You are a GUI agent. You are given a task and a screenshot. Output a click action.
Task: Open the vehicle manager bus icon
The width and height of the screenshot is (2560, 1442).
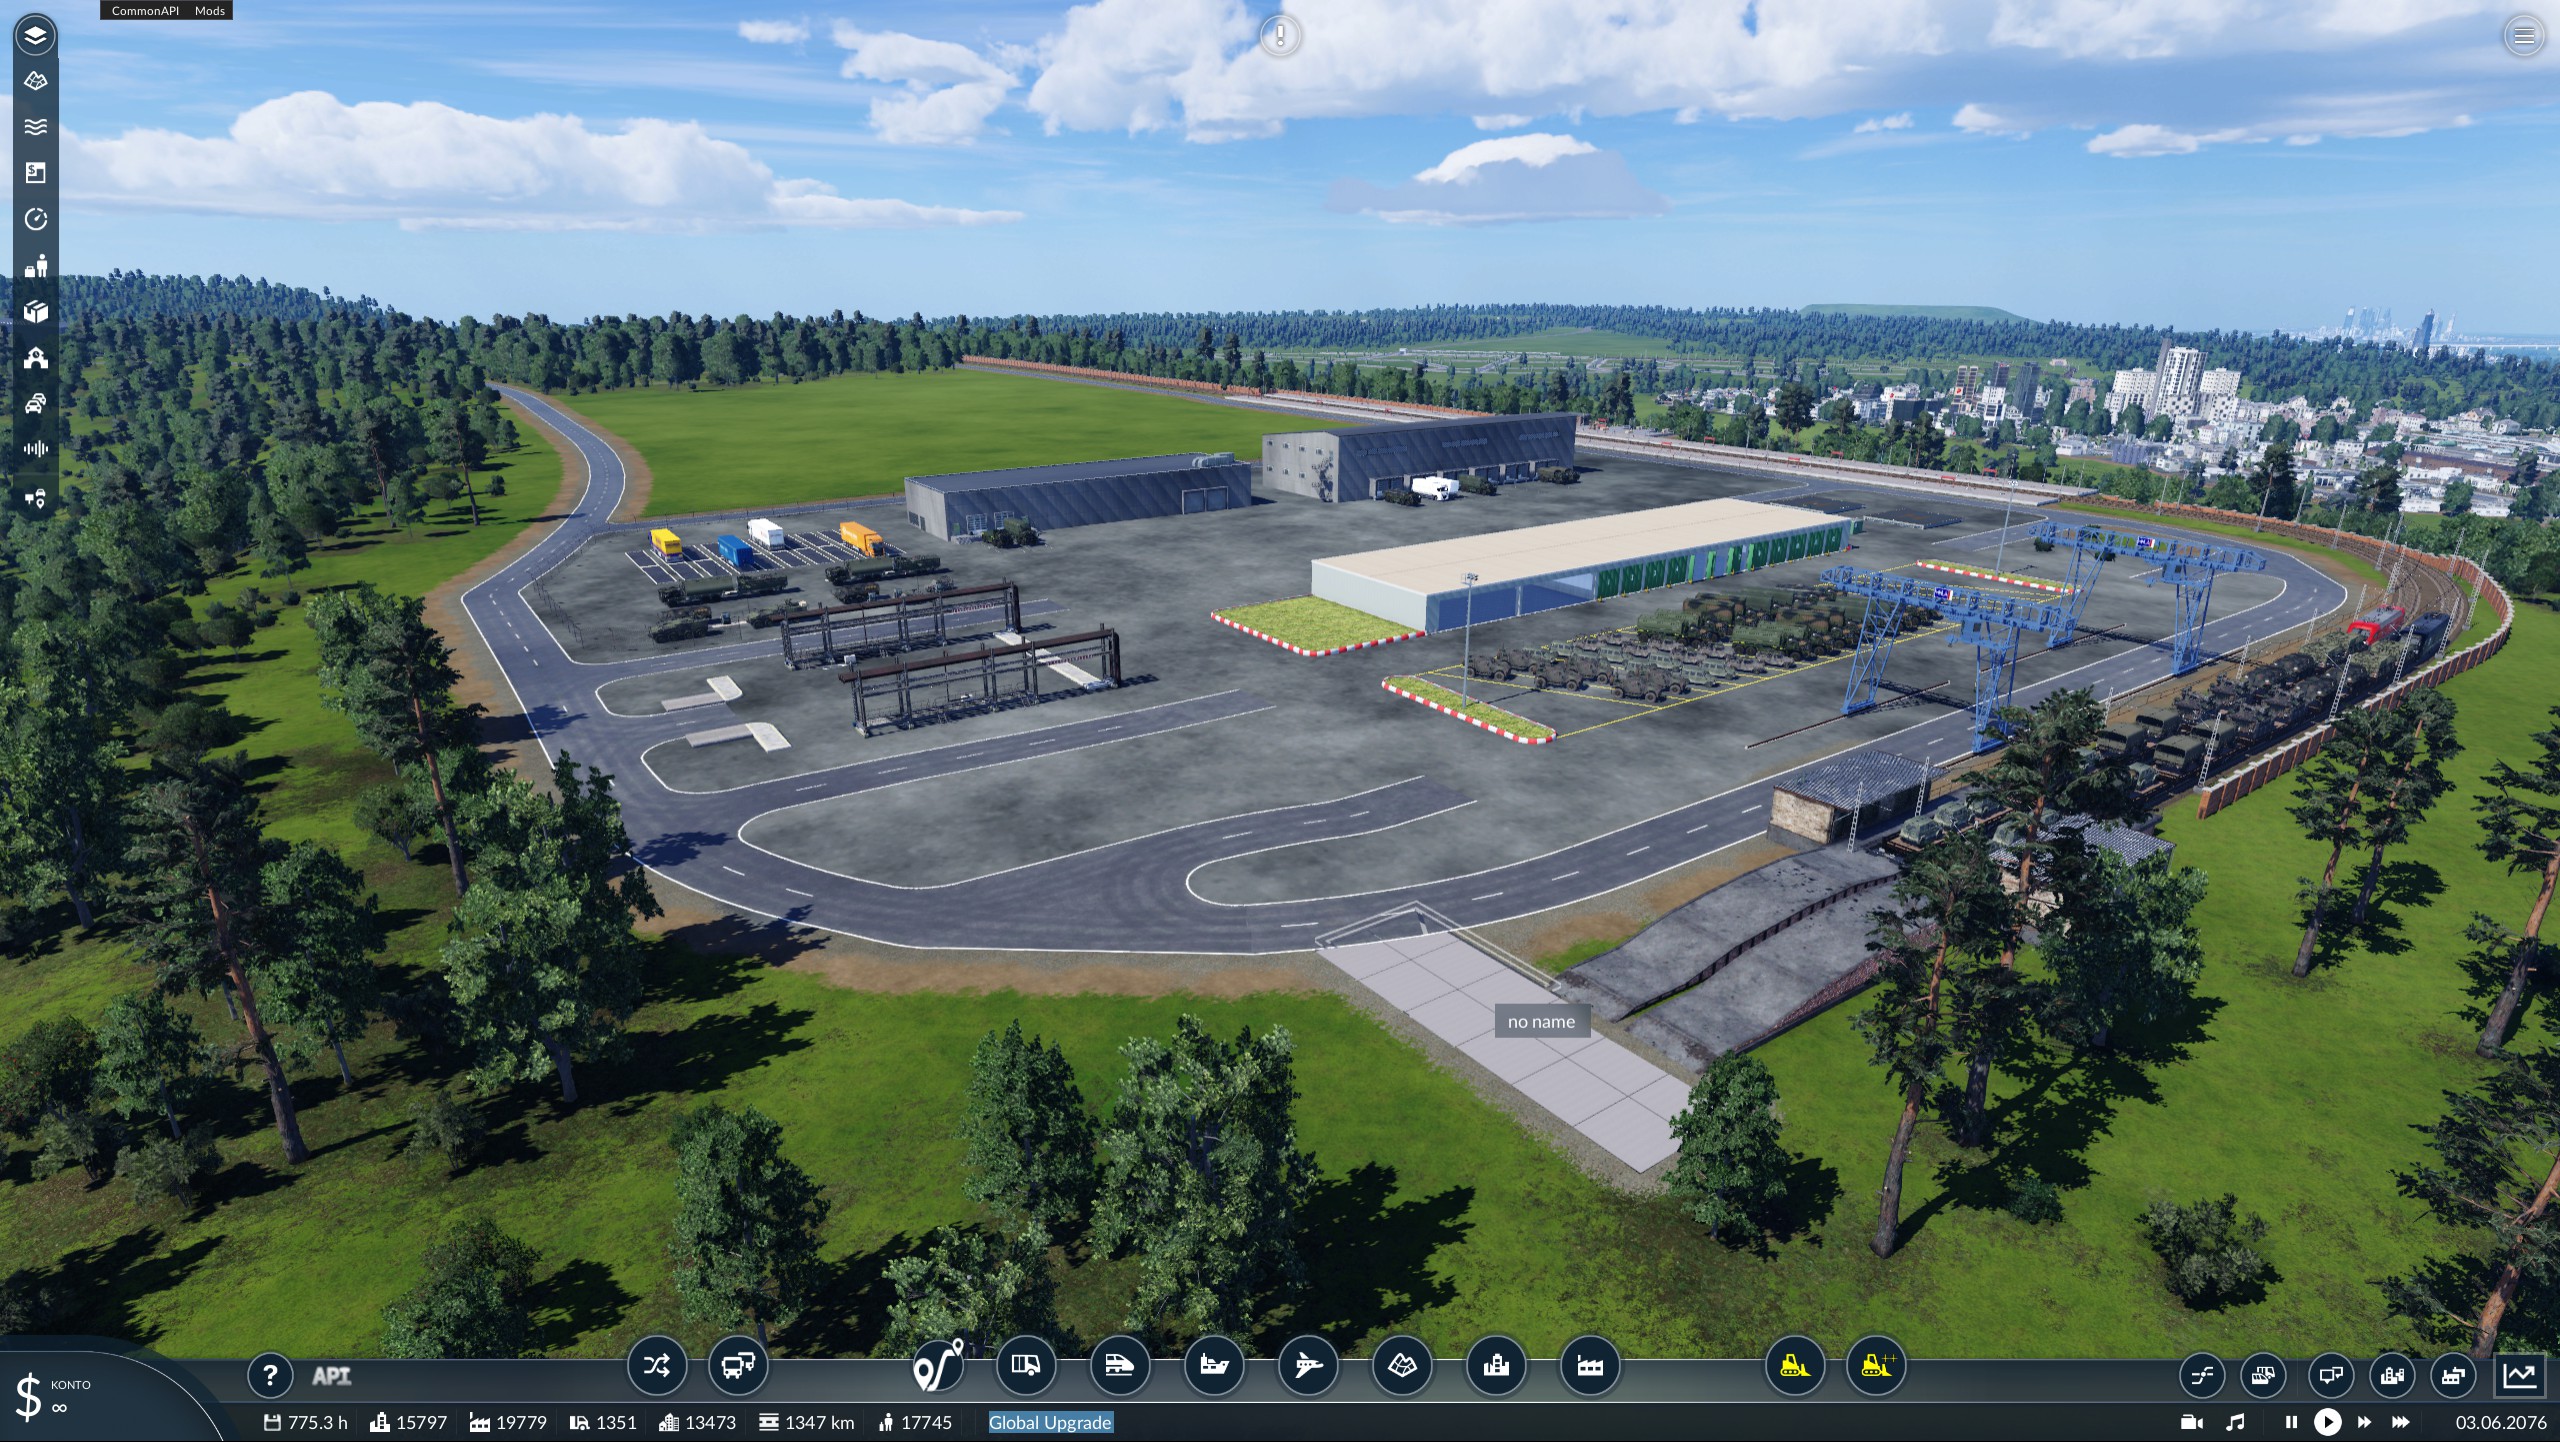[738, 1365]
